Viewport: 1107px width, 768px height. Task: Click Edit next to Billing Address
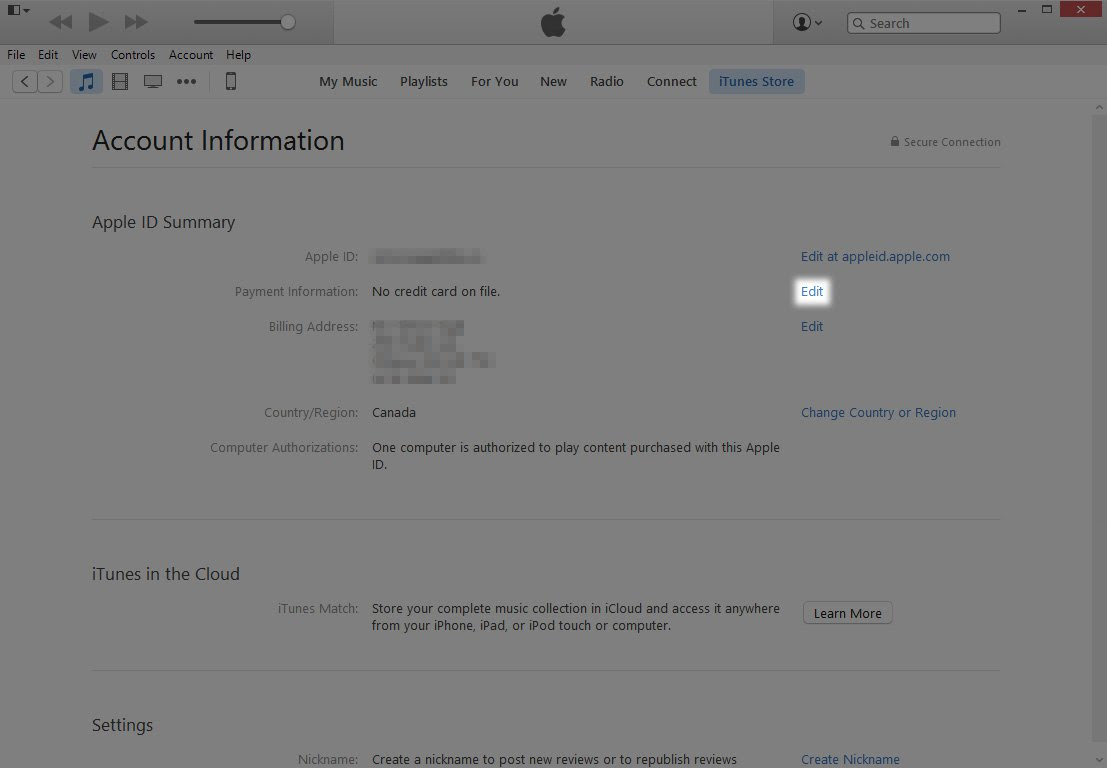click(812, 326)
